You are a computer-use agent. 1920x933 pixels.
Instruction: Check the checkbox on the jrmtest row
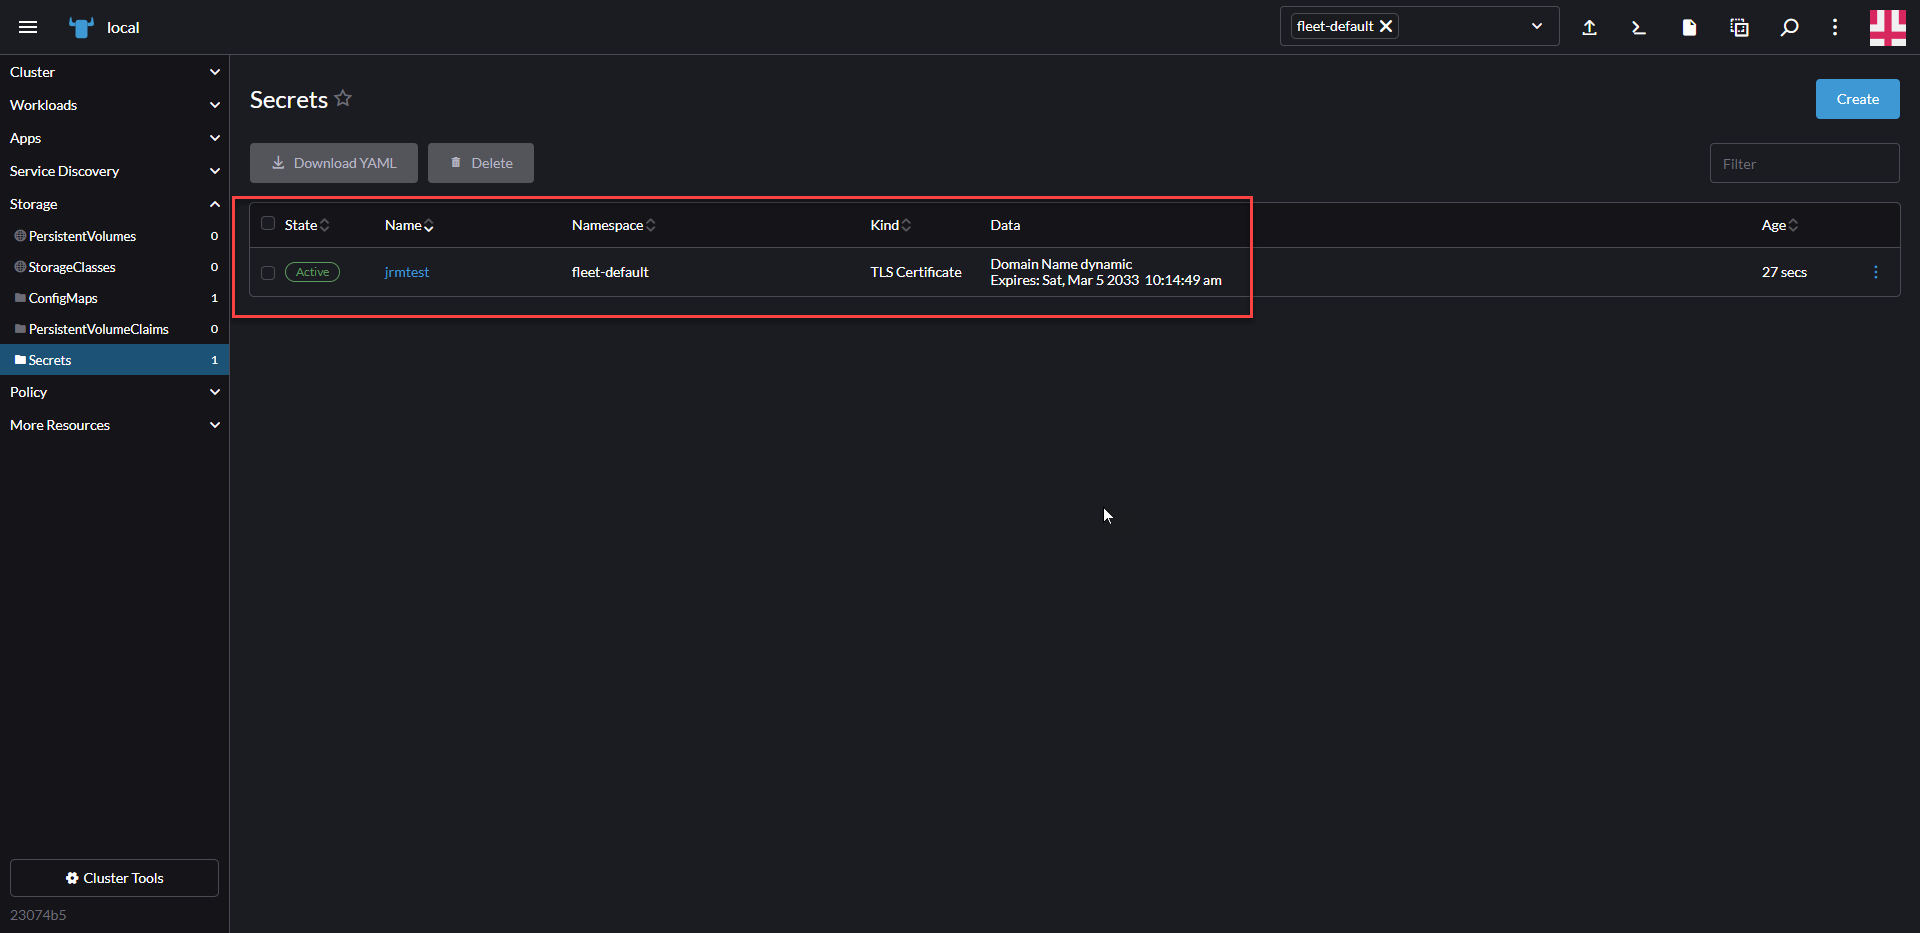click(x=267, y=272)
